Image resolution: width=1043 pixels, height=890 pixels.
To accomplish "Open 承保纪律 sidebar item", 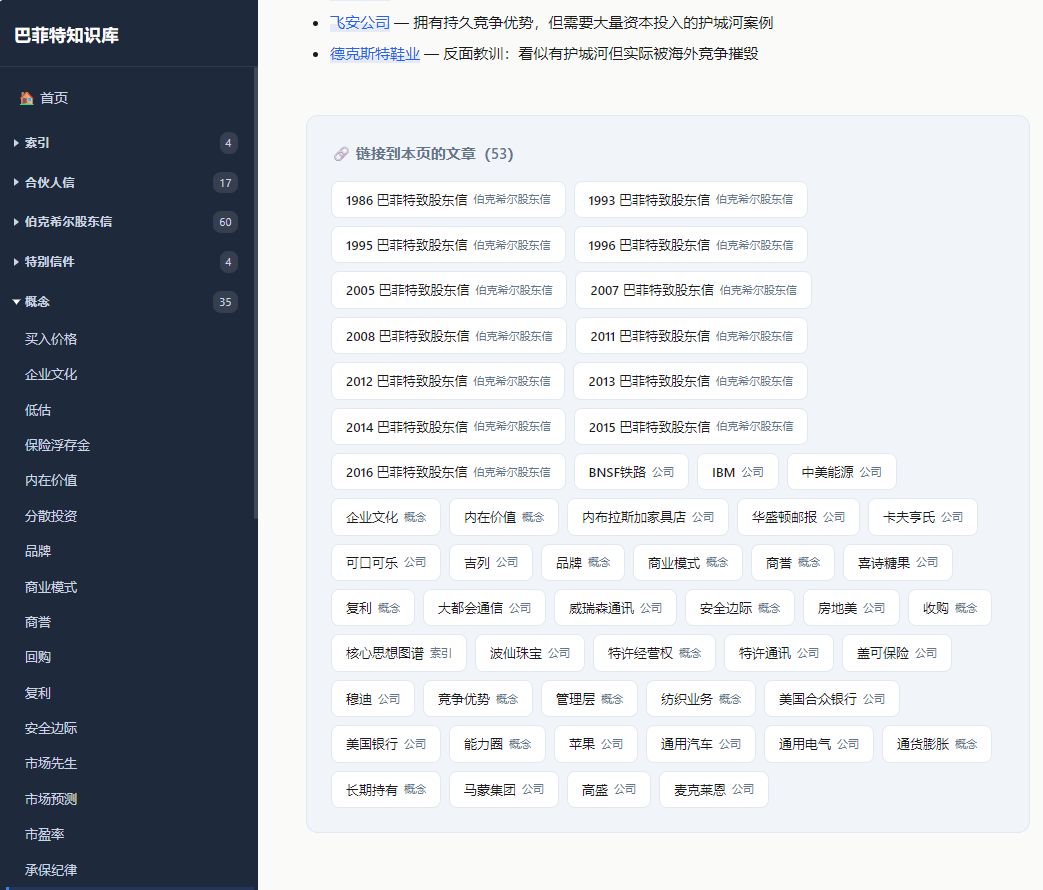I will click(51, 870).
